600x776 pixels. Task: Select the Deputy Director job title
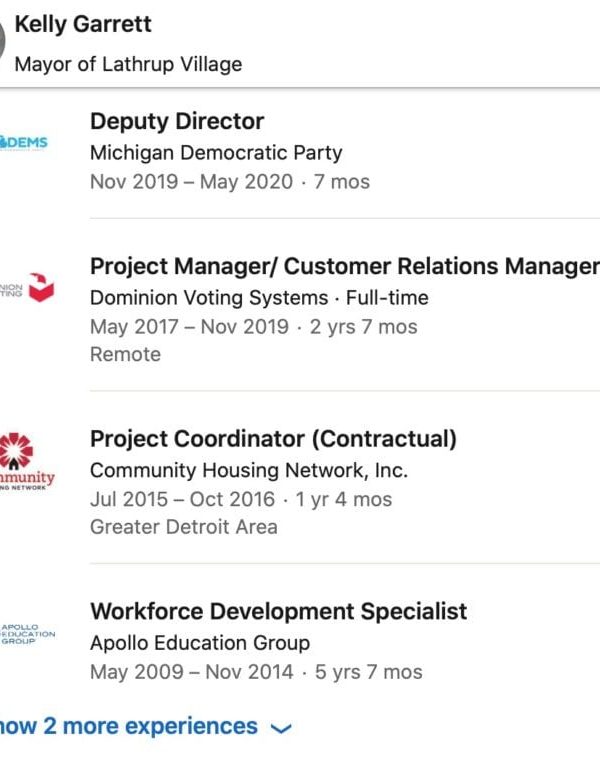coord(177,121)
